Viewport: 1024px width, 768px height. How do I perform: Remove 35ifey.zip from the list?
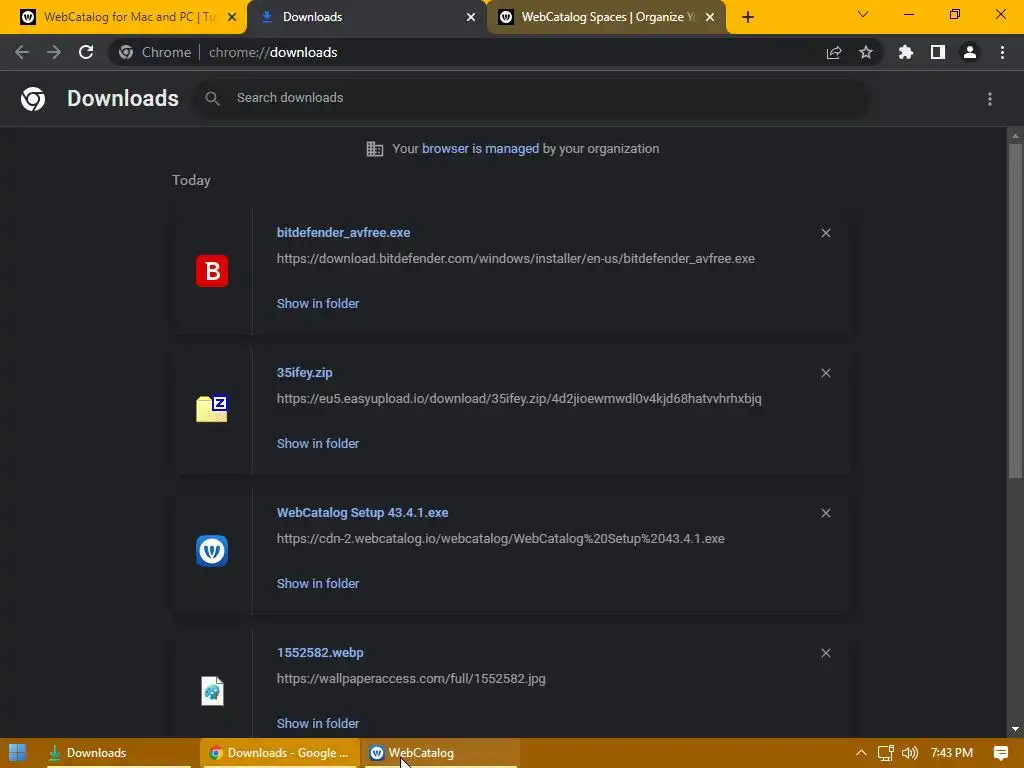pos(826,373)
